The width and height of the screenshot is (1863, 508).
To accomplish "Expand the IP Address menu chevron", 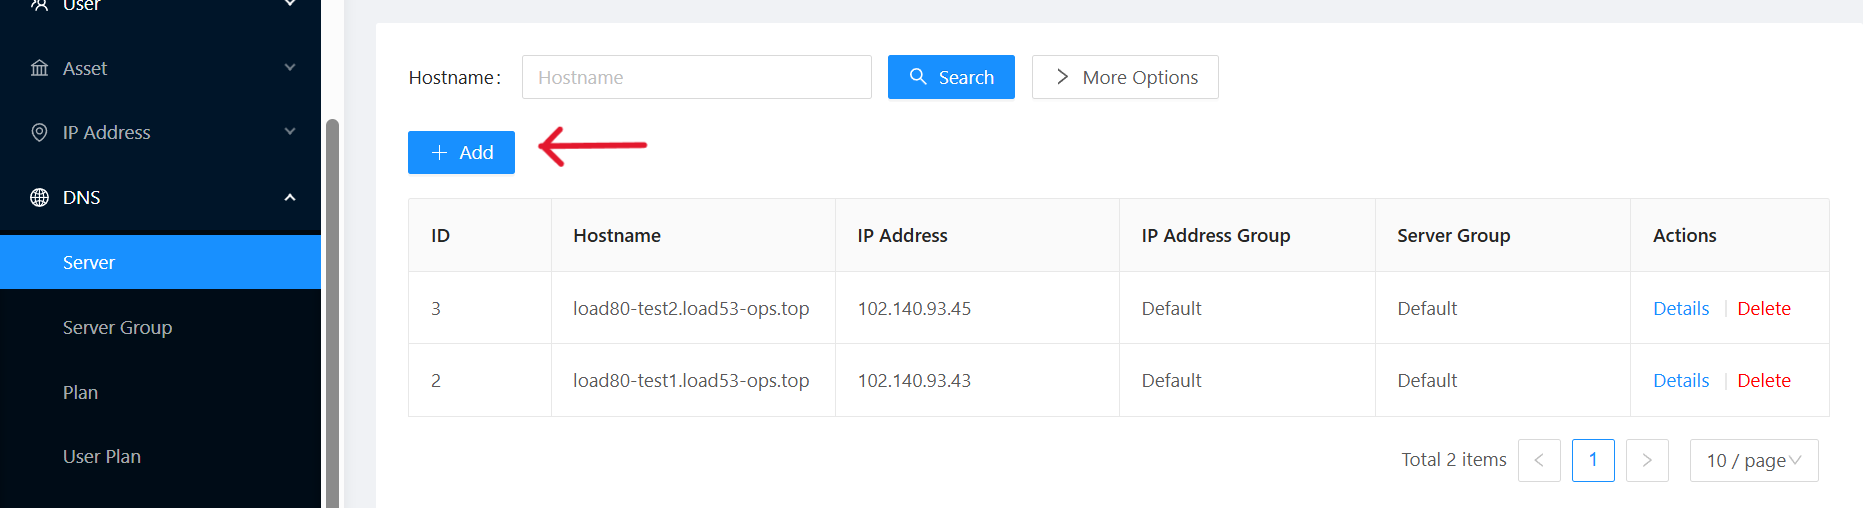I will click(x=290, y=132).
